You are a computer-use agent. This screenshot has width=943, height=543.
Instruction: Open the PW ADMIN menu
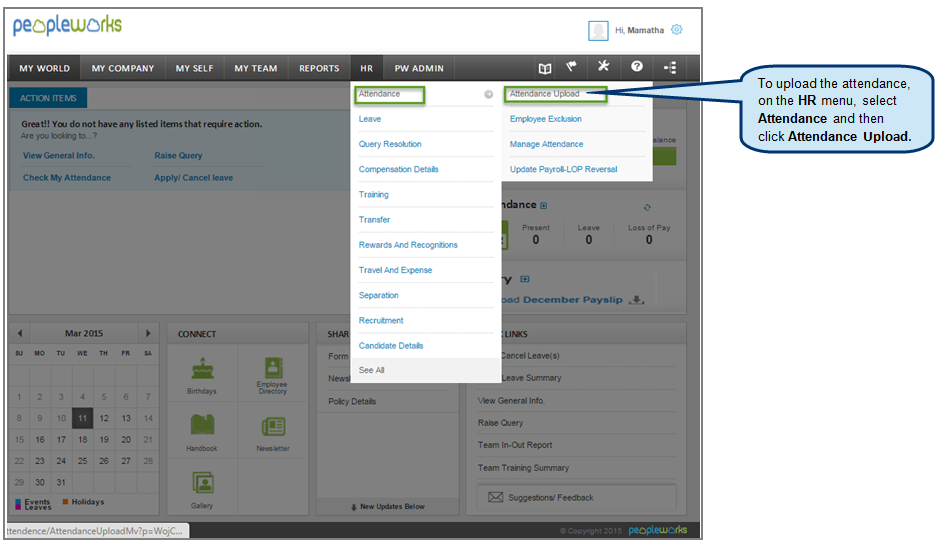pos(419,69)
